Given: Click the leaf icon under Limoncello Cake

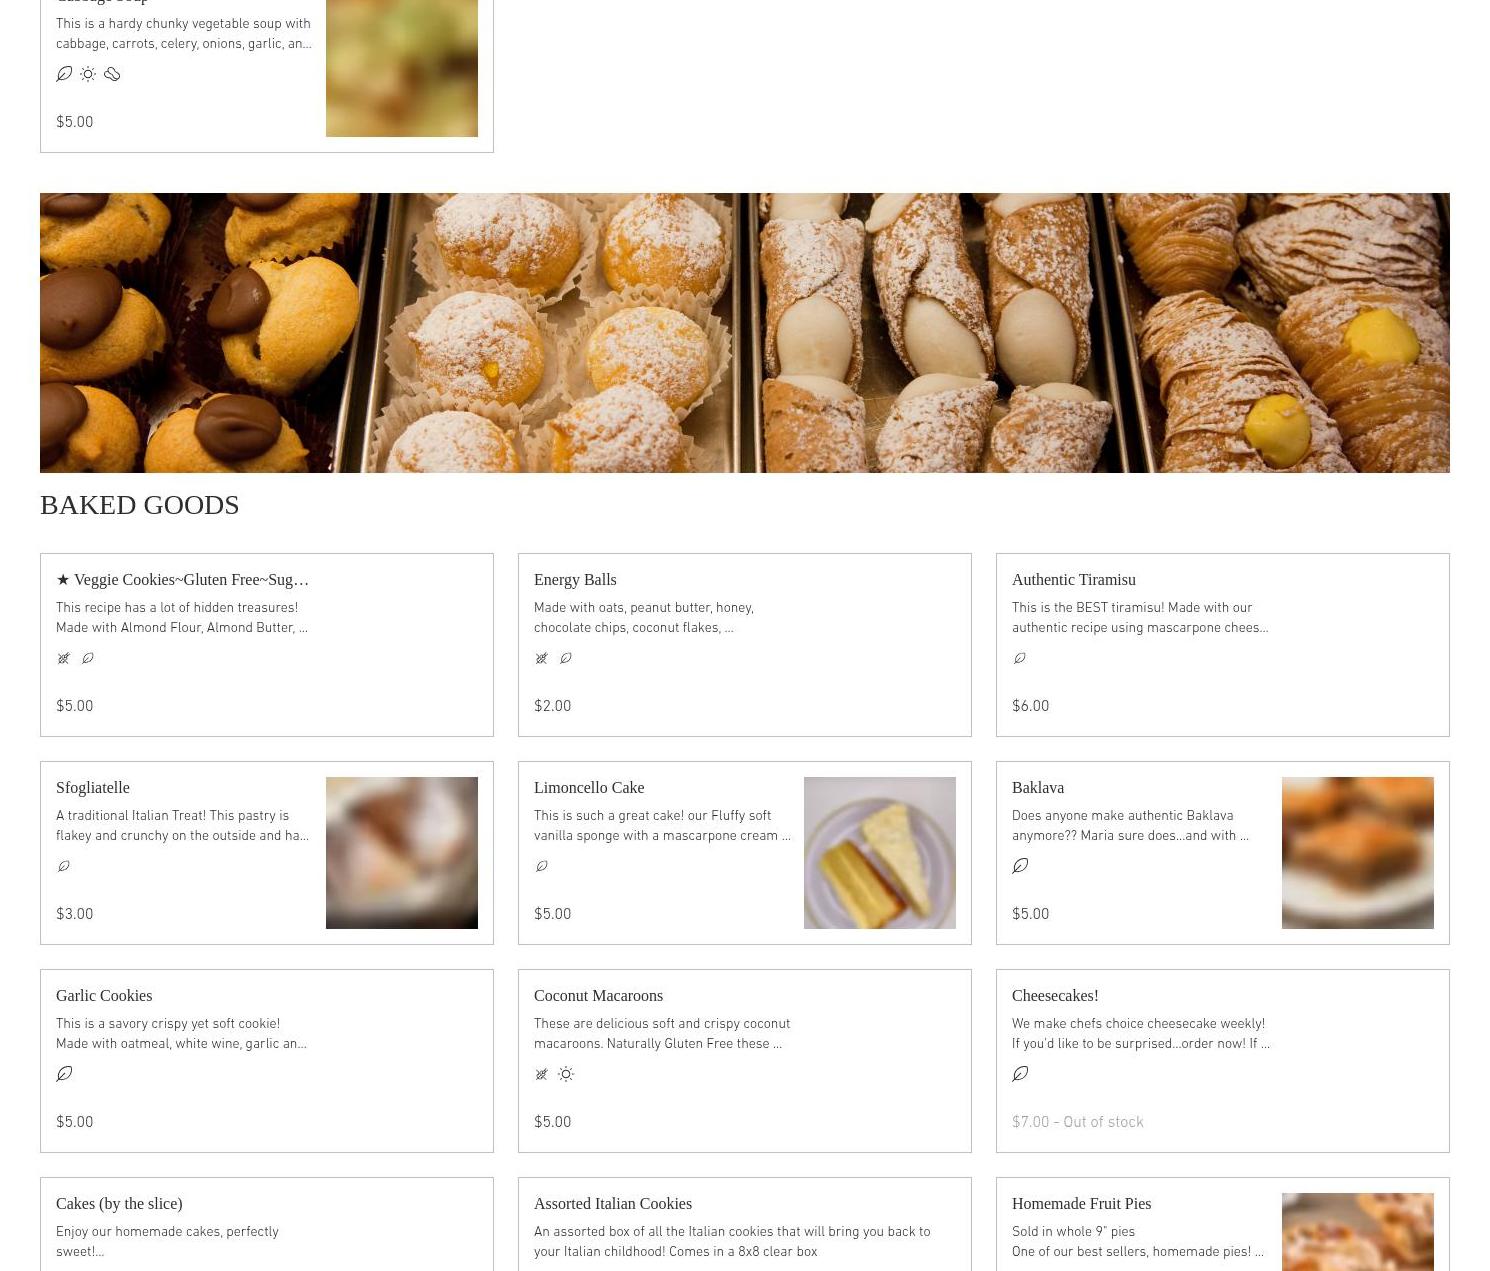Looking at the screenshot, I should pyautogui.click(x=542, y=866).
